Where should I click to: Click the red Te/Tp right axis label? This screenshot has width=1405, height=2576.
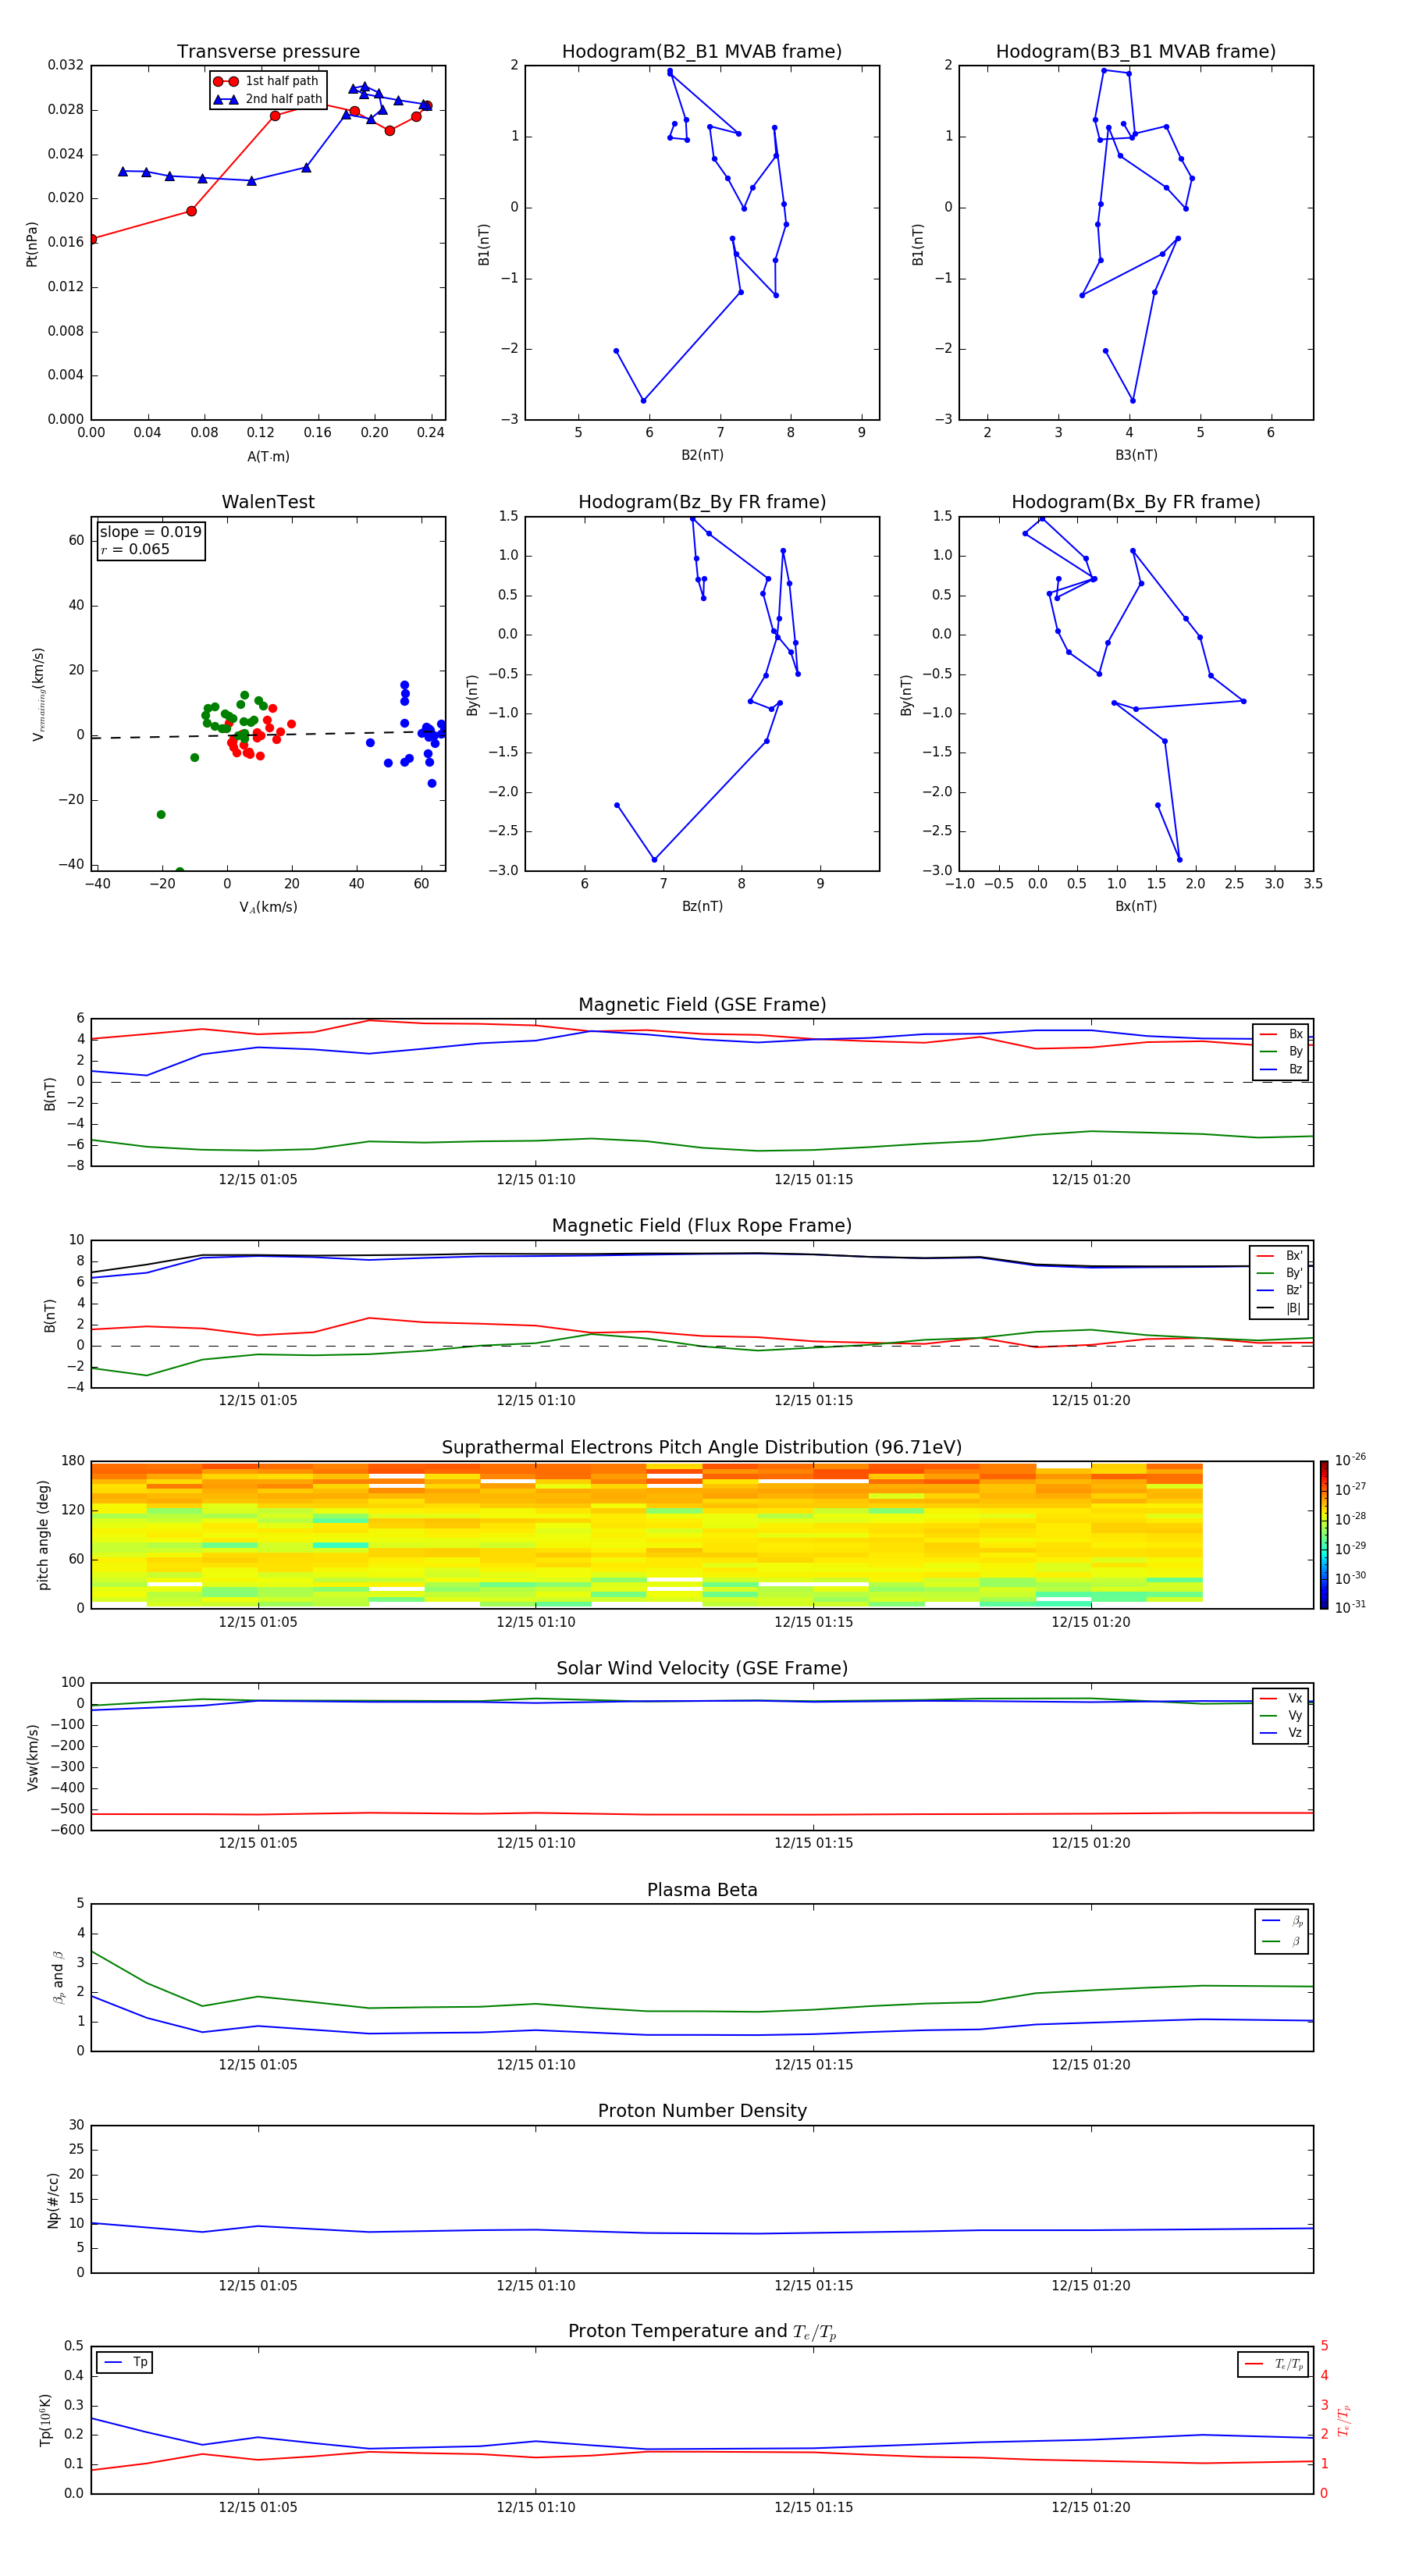point(1345,2420)
